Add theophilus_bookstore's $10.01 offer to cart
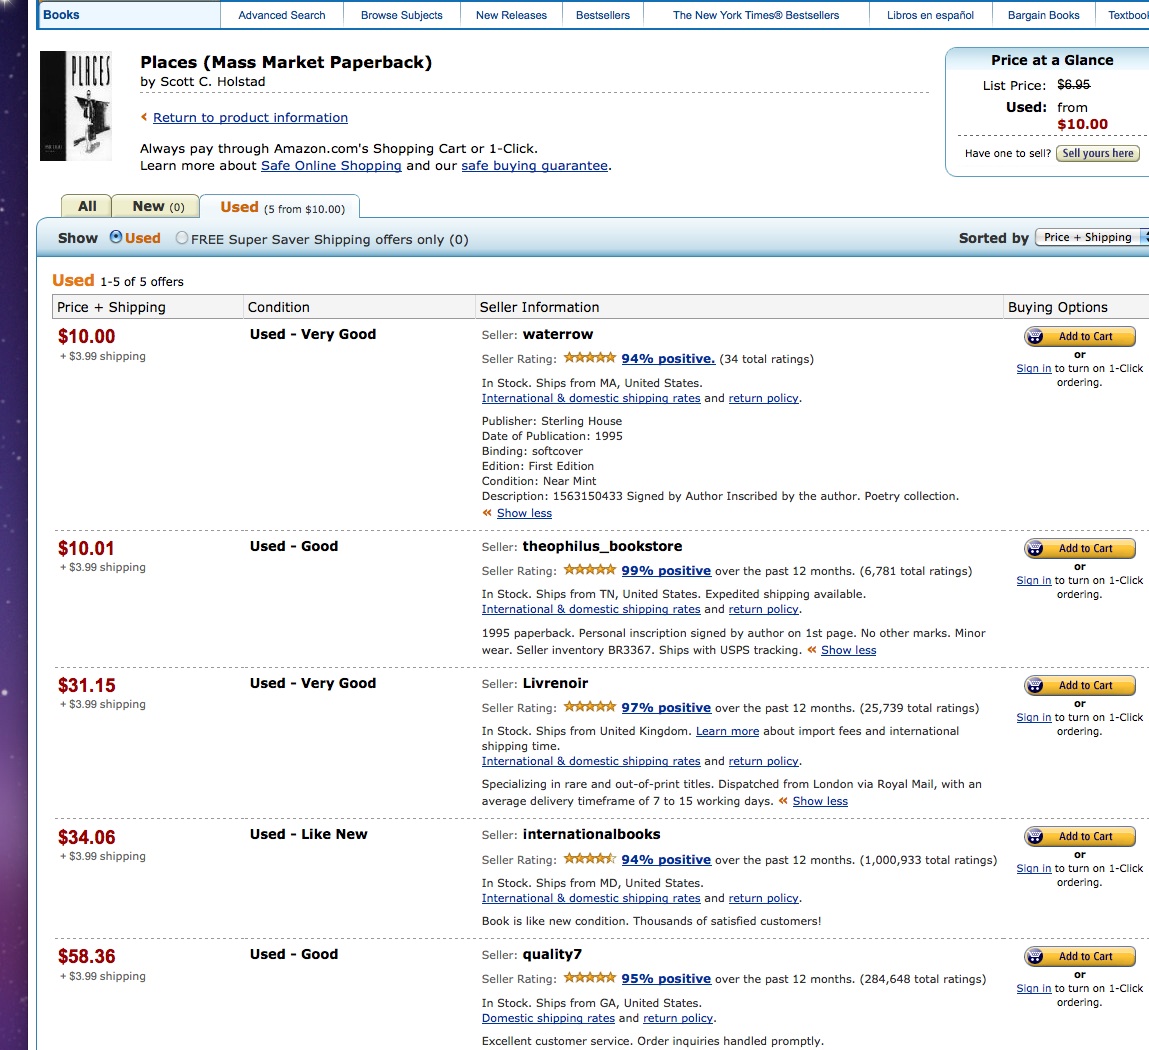The height and width of the screenshot is (1050, 1149). (x=1080, y=549)
